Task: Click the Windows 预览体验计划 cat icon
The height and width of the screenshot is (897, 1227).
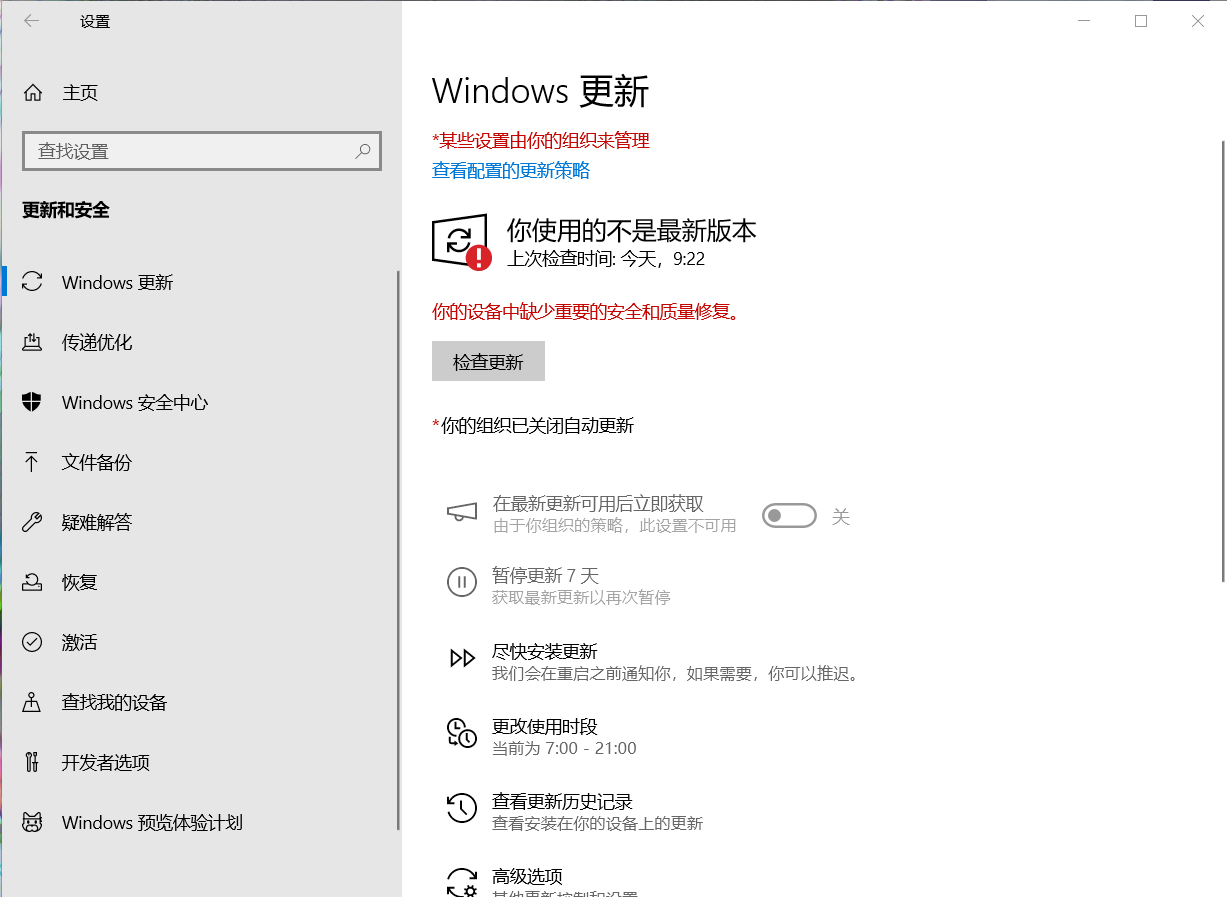Action: point(32,822)
